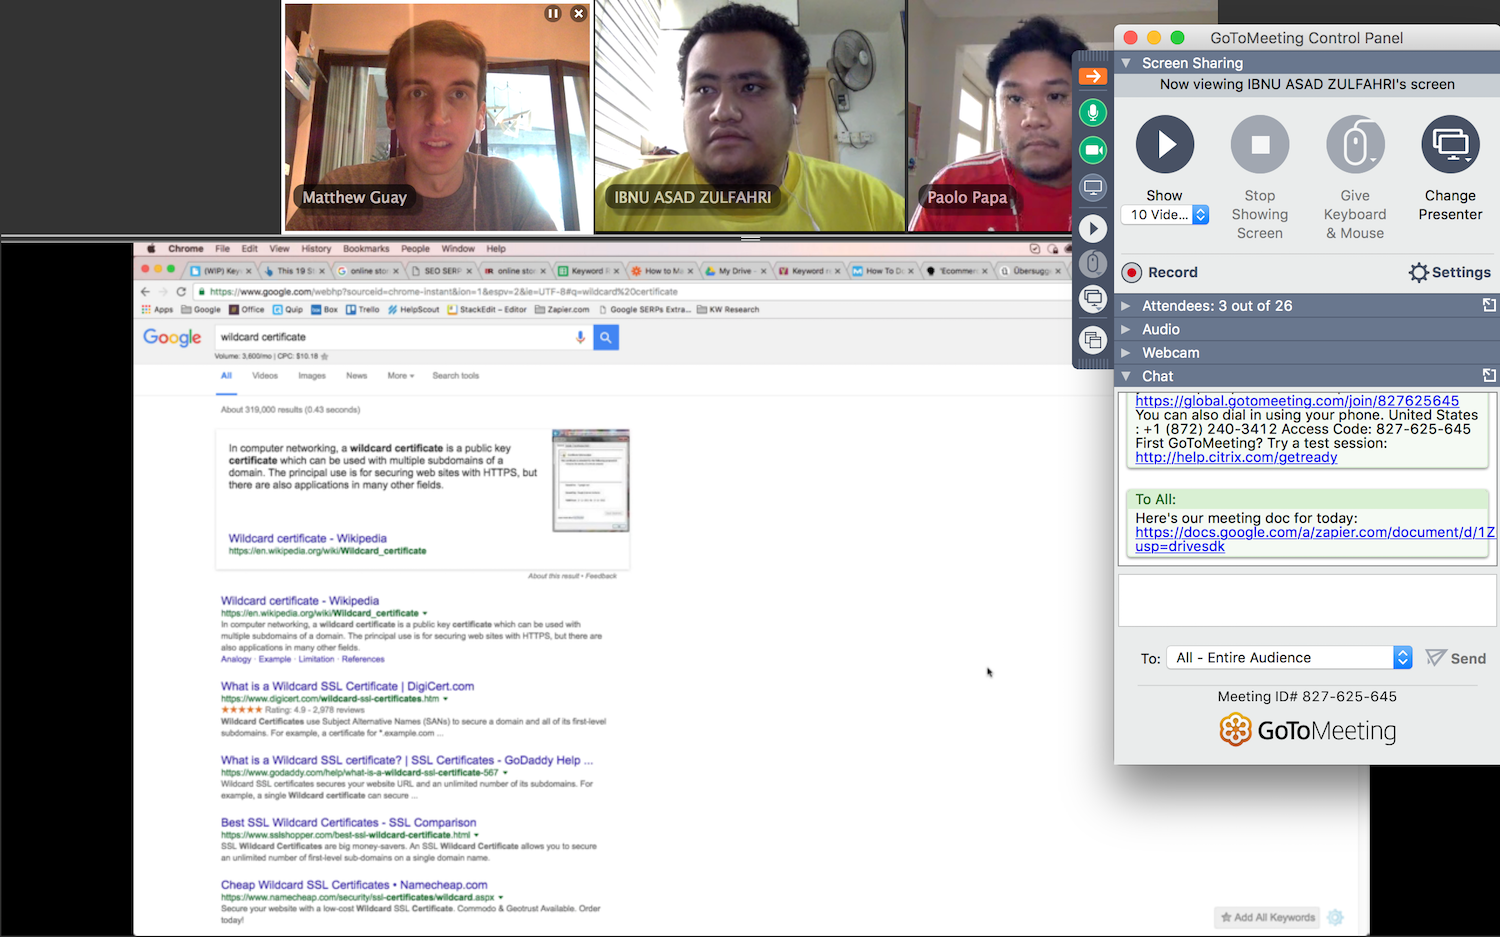This screenshot has width=1500, height=937.
Task: Click the small mouse icon in side strip
Action: point(1093,263)
